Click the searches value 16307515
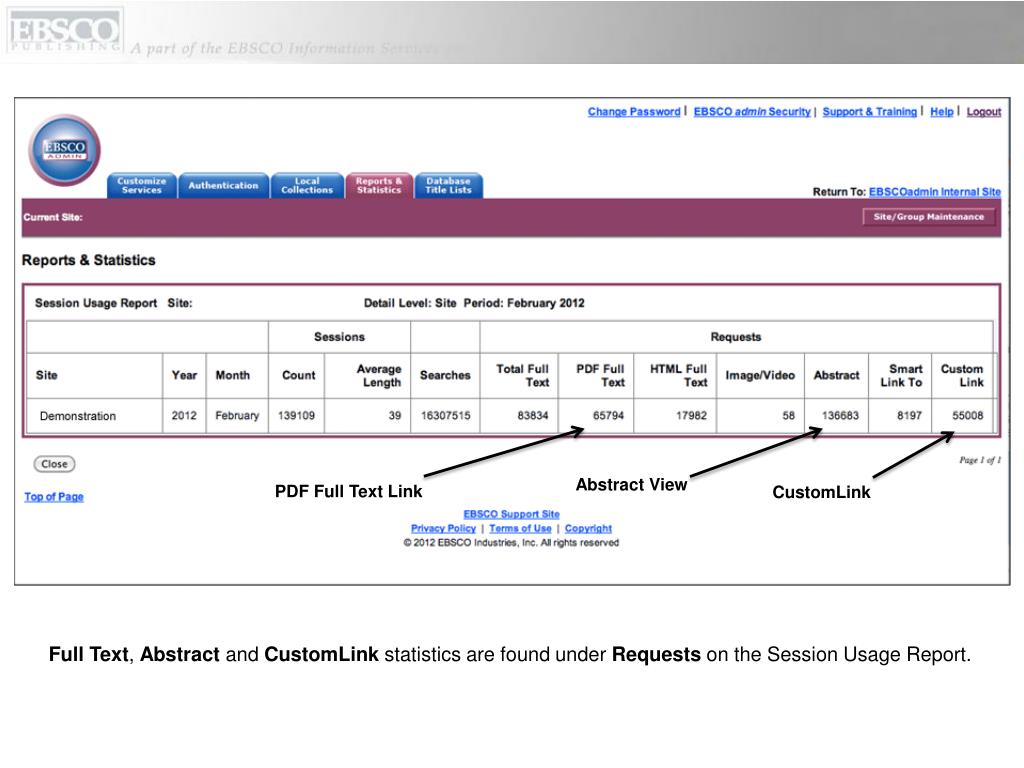The width and height of the screenshot is (1024, 768). click(x=445, y=415)
